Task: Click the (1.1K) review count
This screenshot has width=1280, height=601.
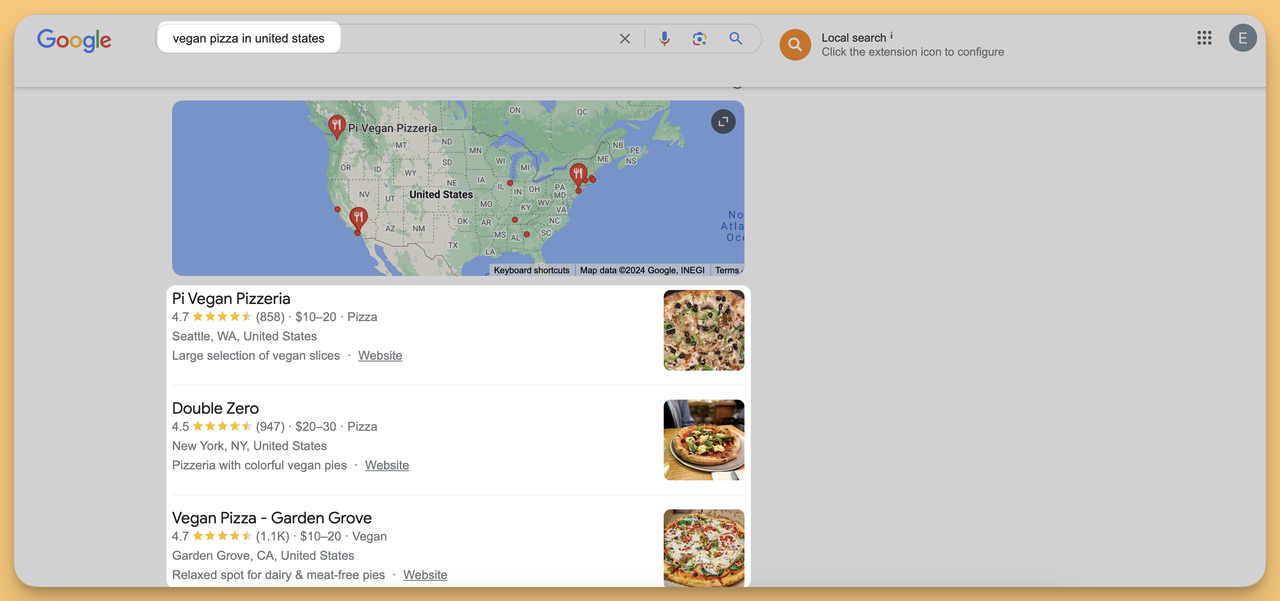Action: click(x=272, y=537)
